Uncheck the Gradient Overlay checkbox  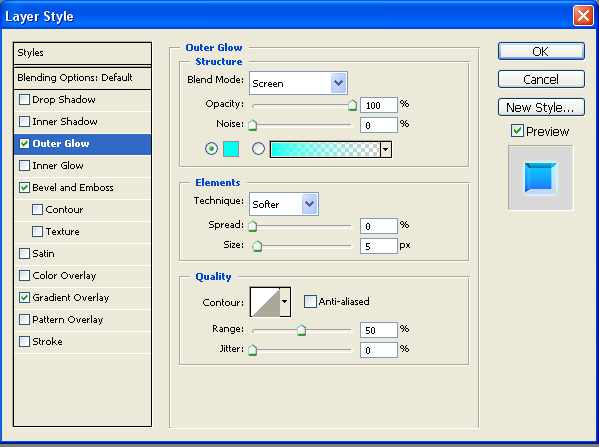click(24, 298)
